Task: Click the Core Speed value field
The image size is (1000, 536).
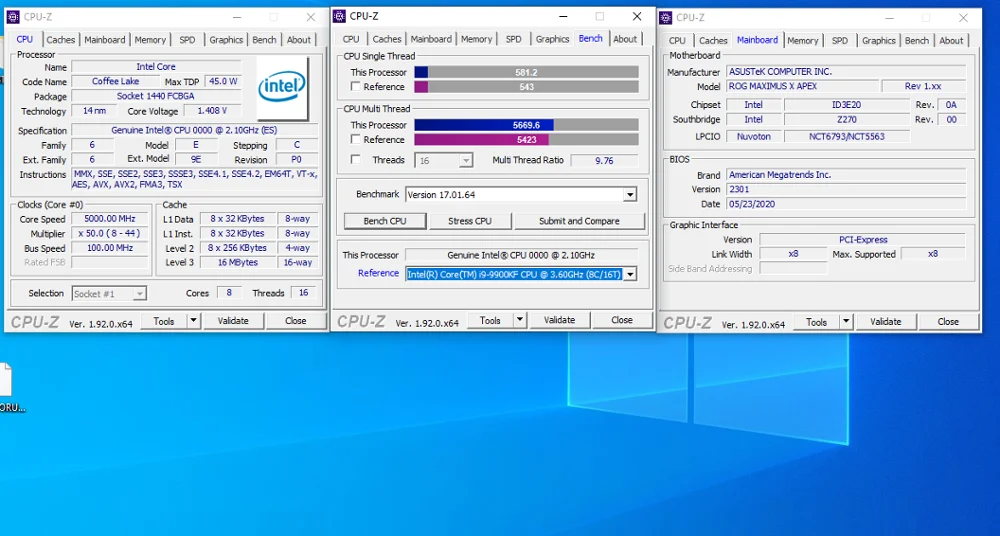Action: (x=110, y=218)
